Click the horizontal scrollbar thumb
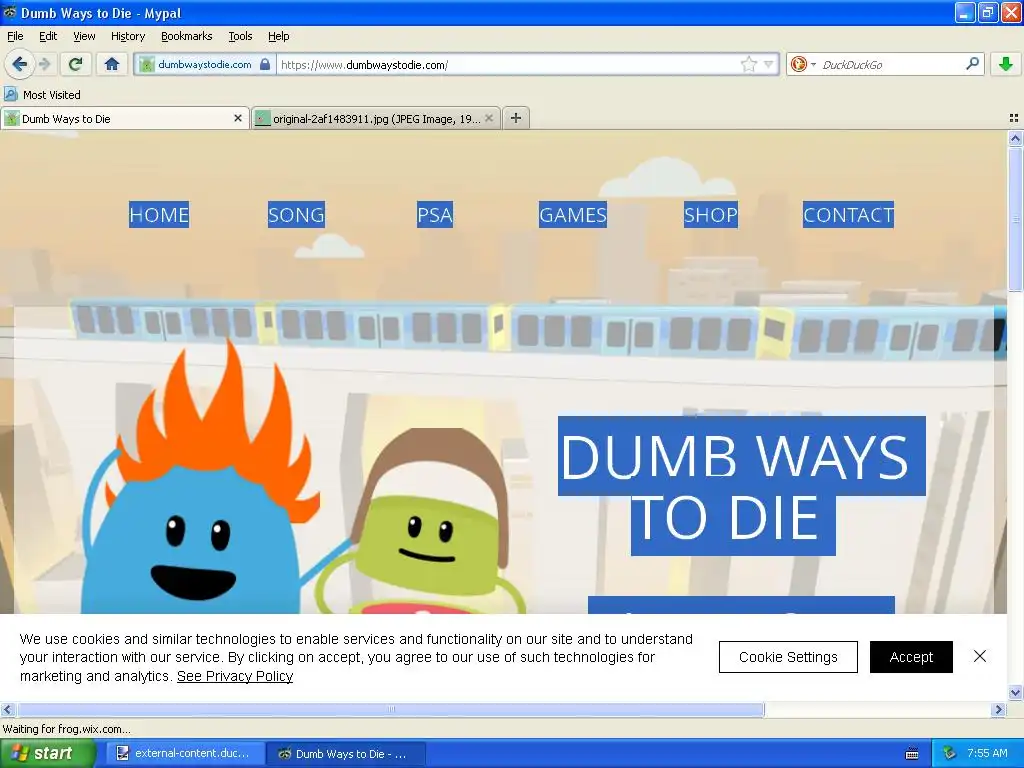Viewport: 1024px width, 768px height. (x=391, y=709)
